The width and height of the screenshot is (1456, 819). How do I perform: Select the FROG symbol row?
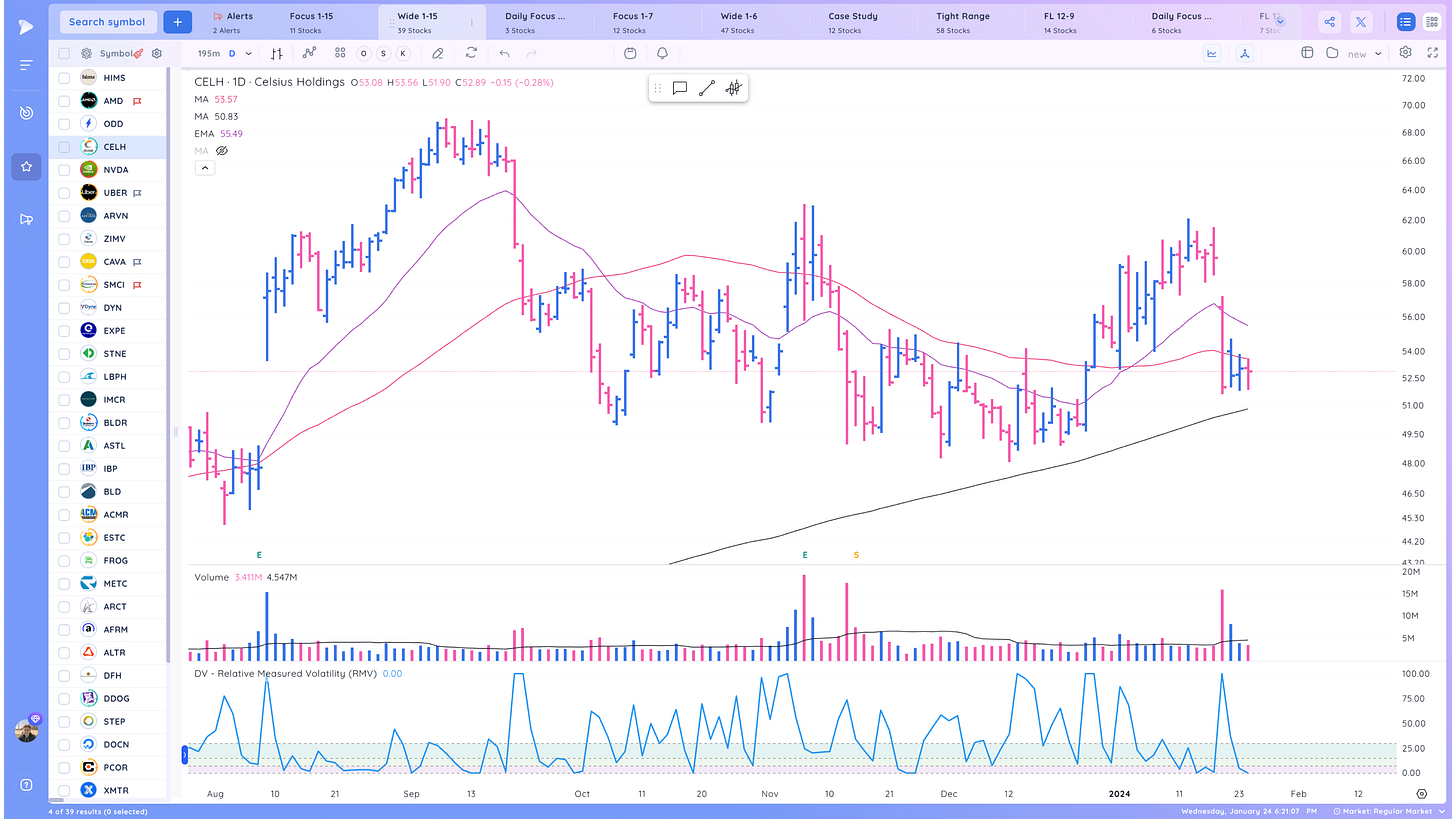108,561
